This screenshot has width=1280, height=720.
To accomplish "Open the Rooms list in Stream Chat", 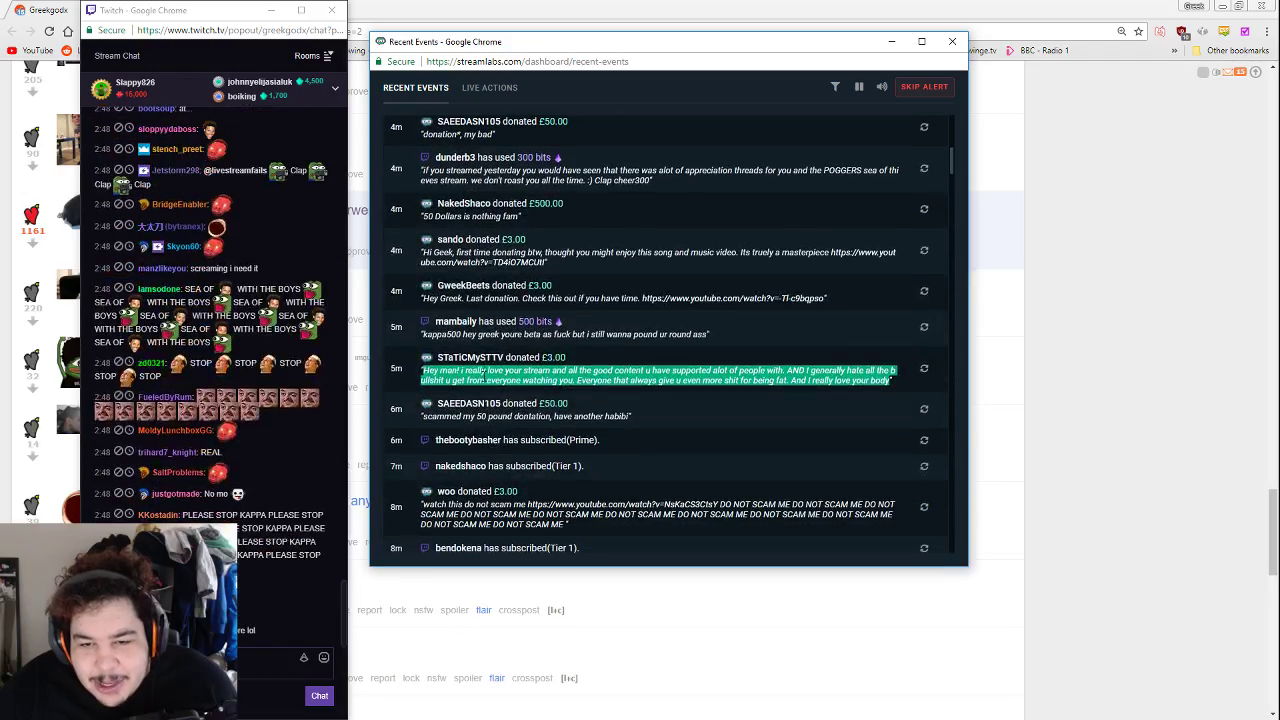I will pos(314,56).
